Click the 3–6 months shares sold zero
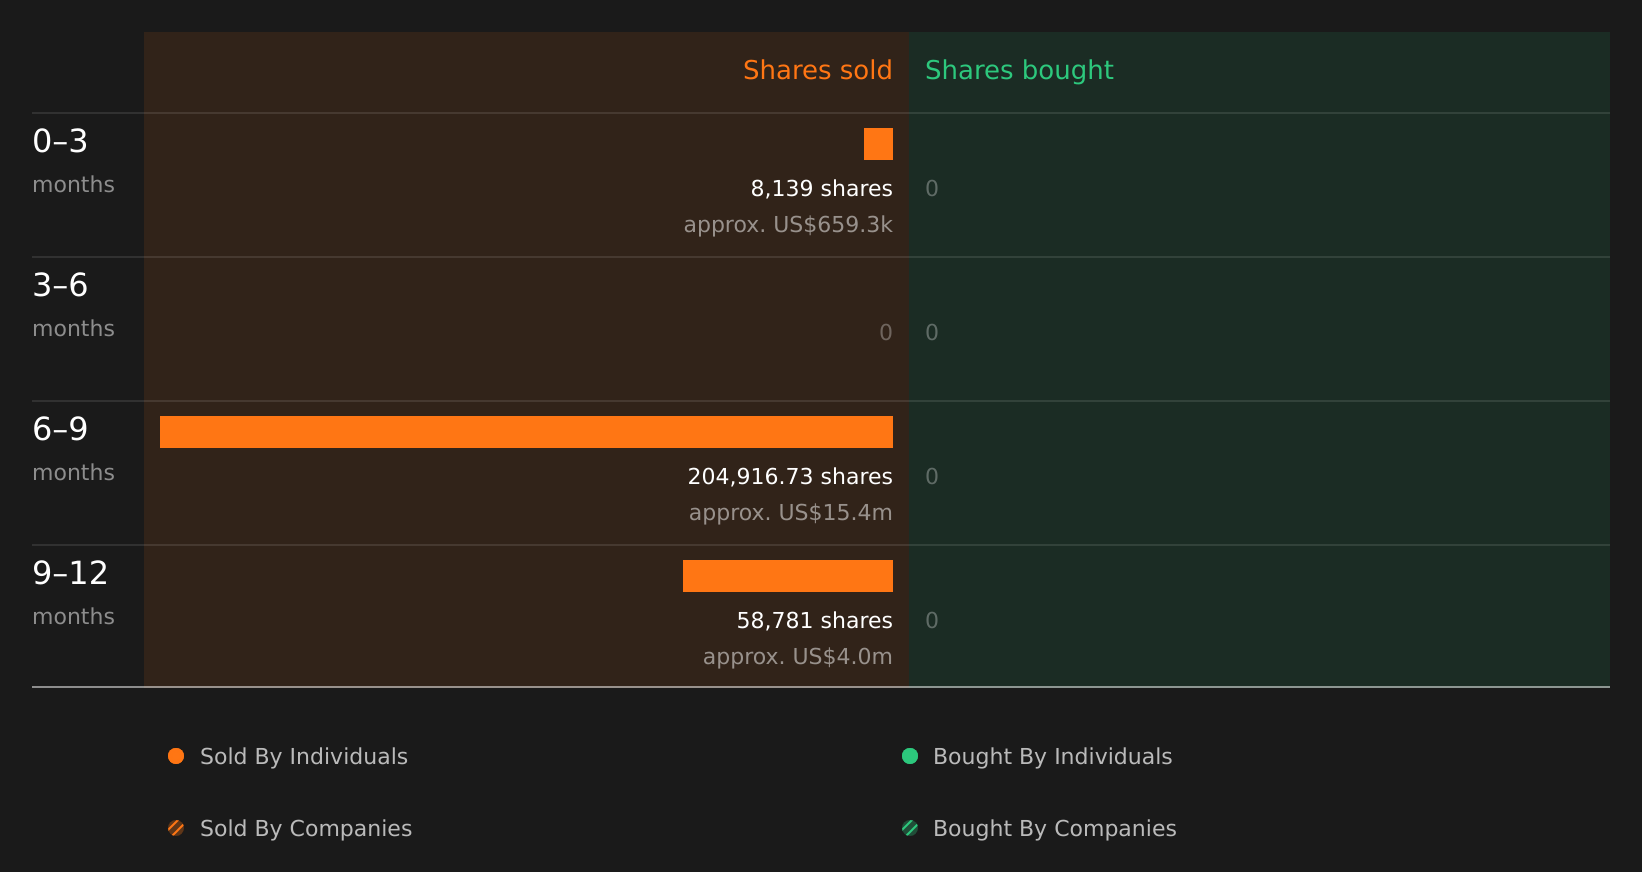Image resolution: width=1642 pixels, height=872 pixels. (x=886, y=332)
